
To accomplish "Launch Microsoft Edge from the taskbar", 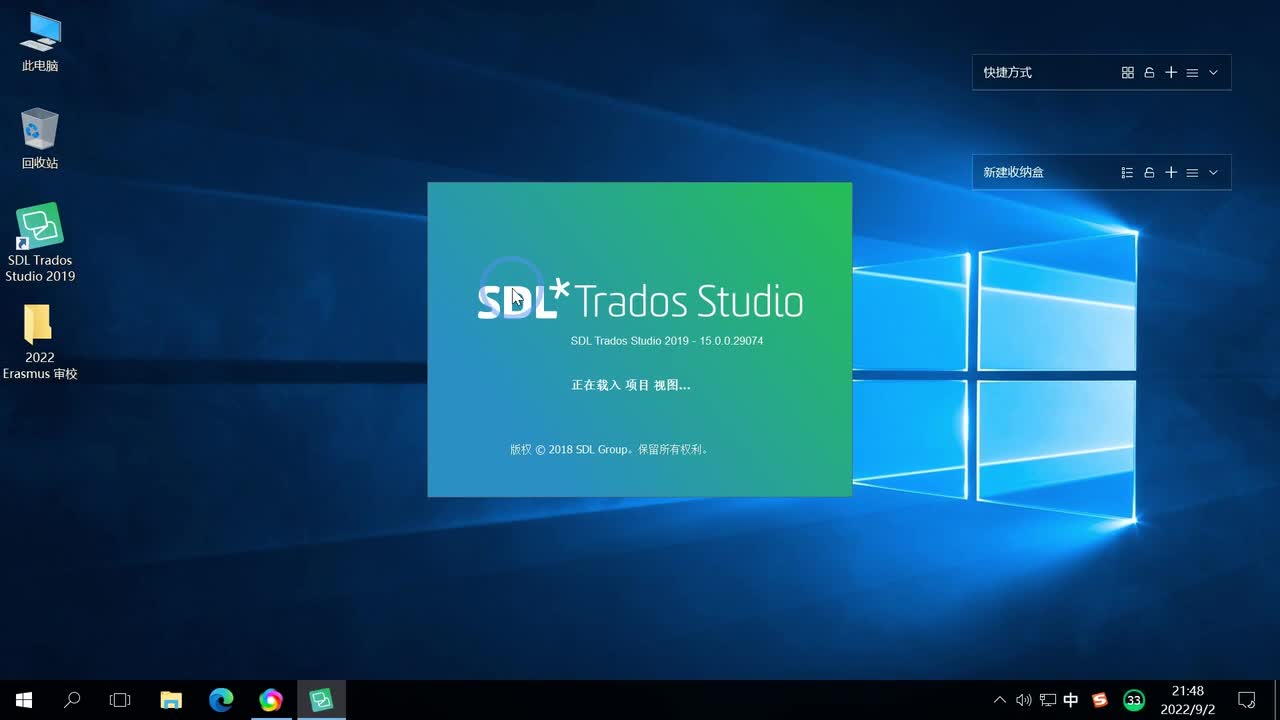I will (x=221, y=700).
